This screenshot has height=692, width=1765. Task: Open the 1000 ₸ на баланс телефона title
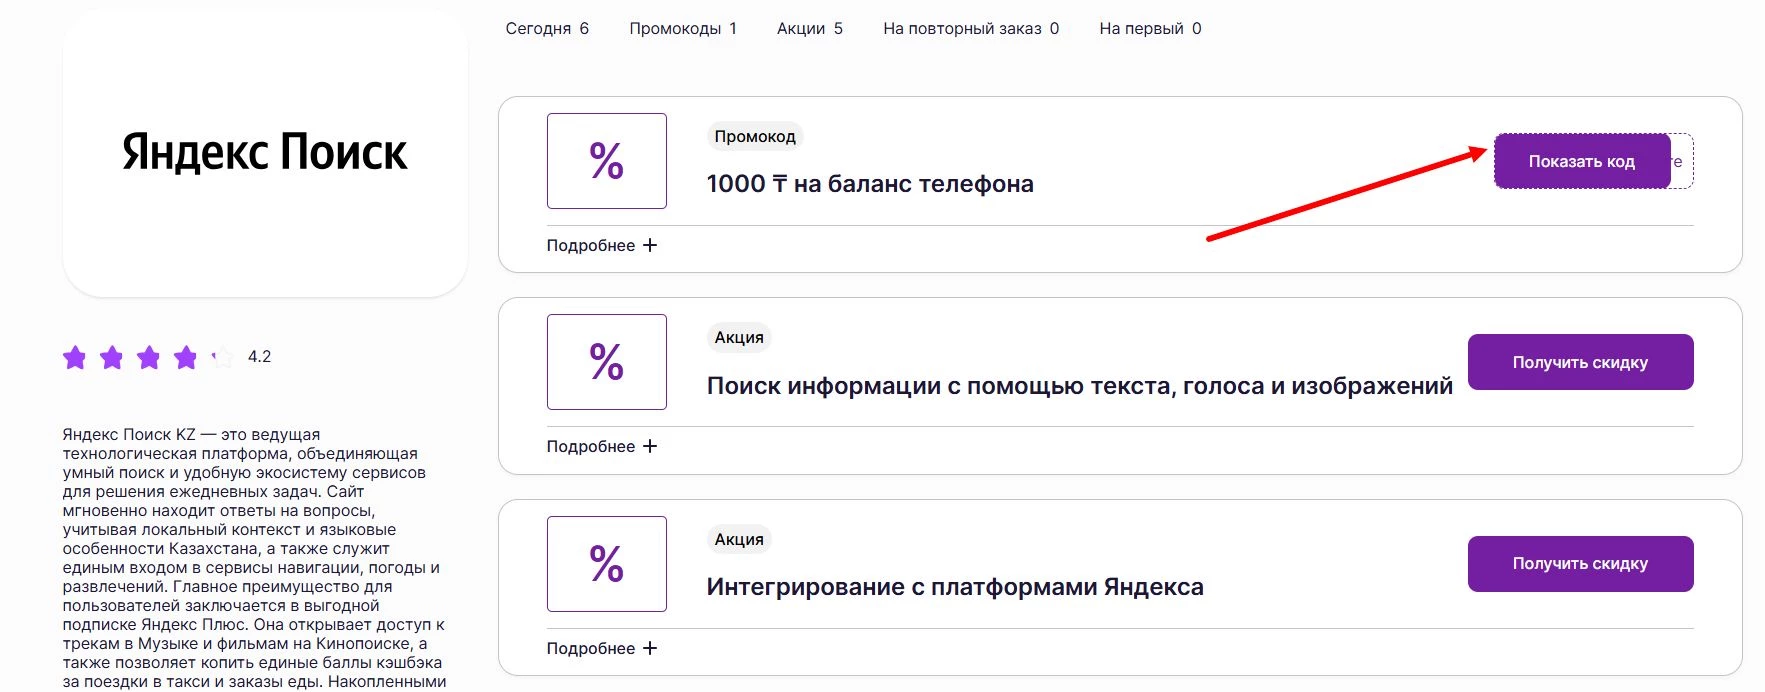click(x=870, y=184)
